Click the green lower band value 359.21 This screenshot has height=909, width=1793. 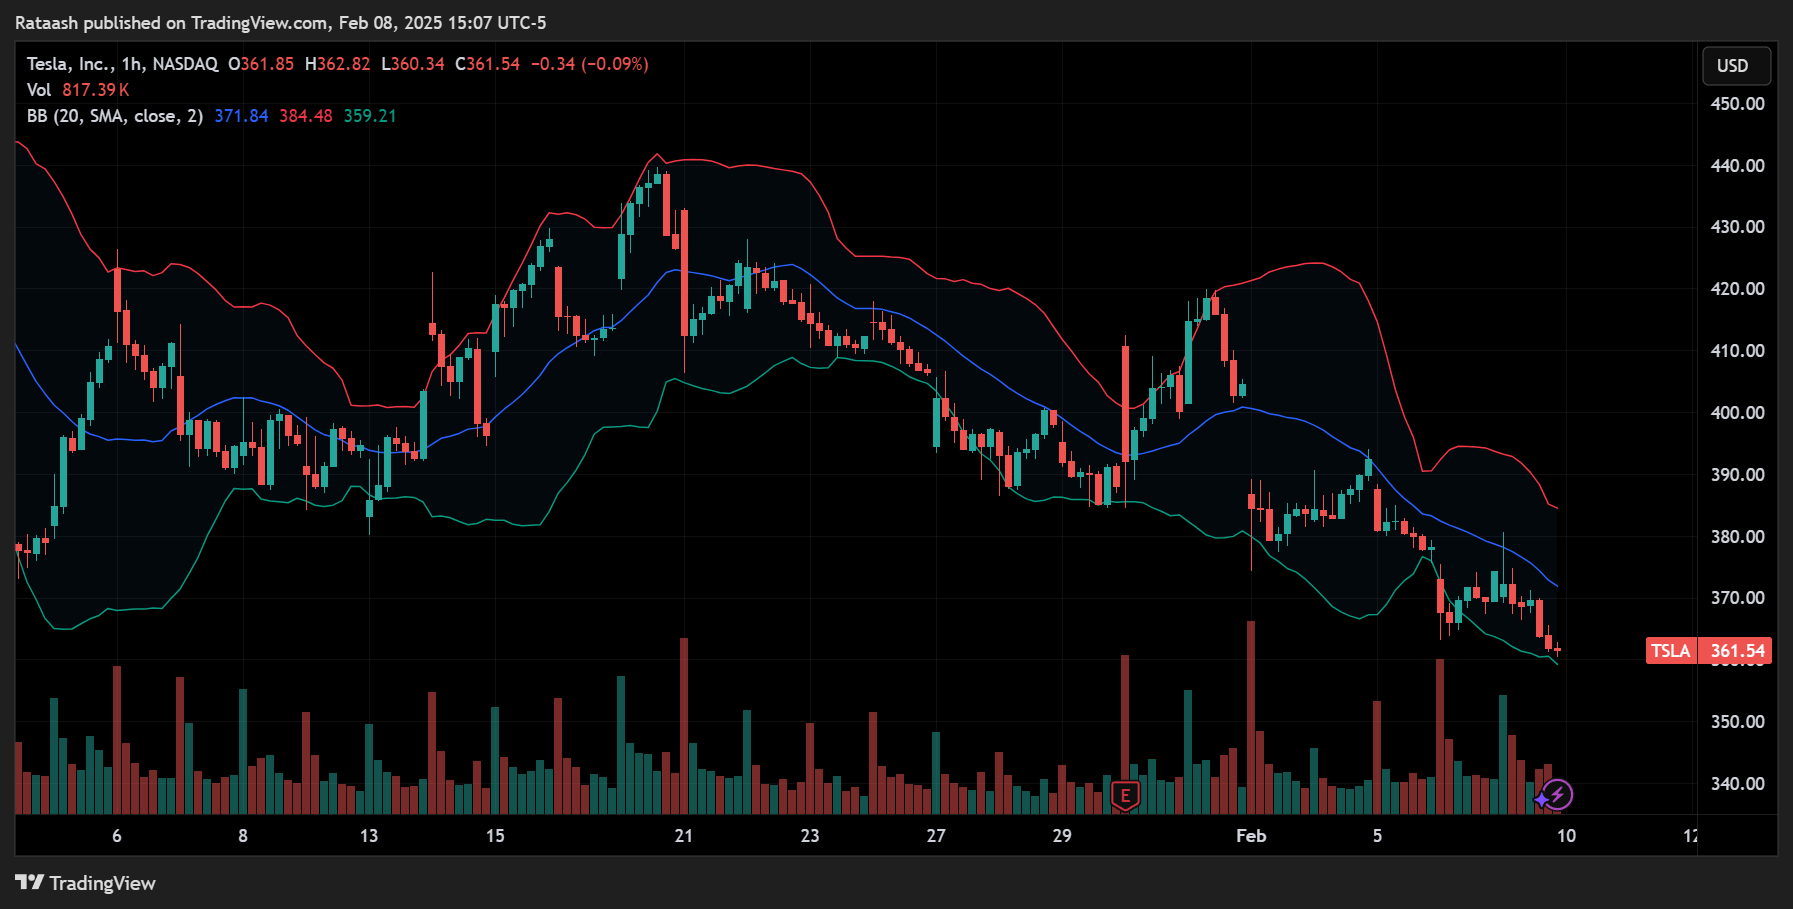coord(370,116)
